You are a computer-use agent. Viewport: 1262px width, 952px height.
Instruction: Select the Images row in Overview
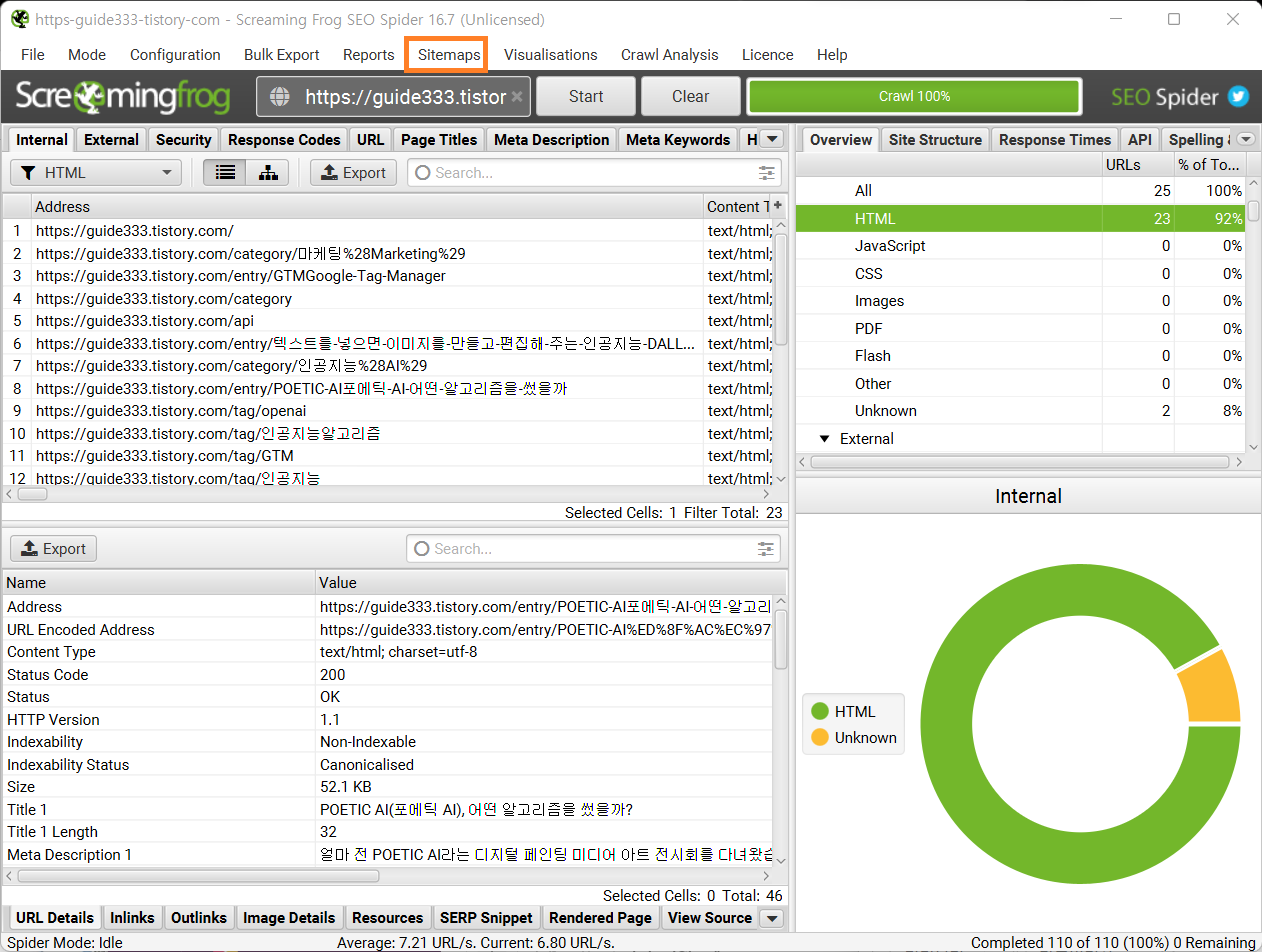tap(1020, 301)
